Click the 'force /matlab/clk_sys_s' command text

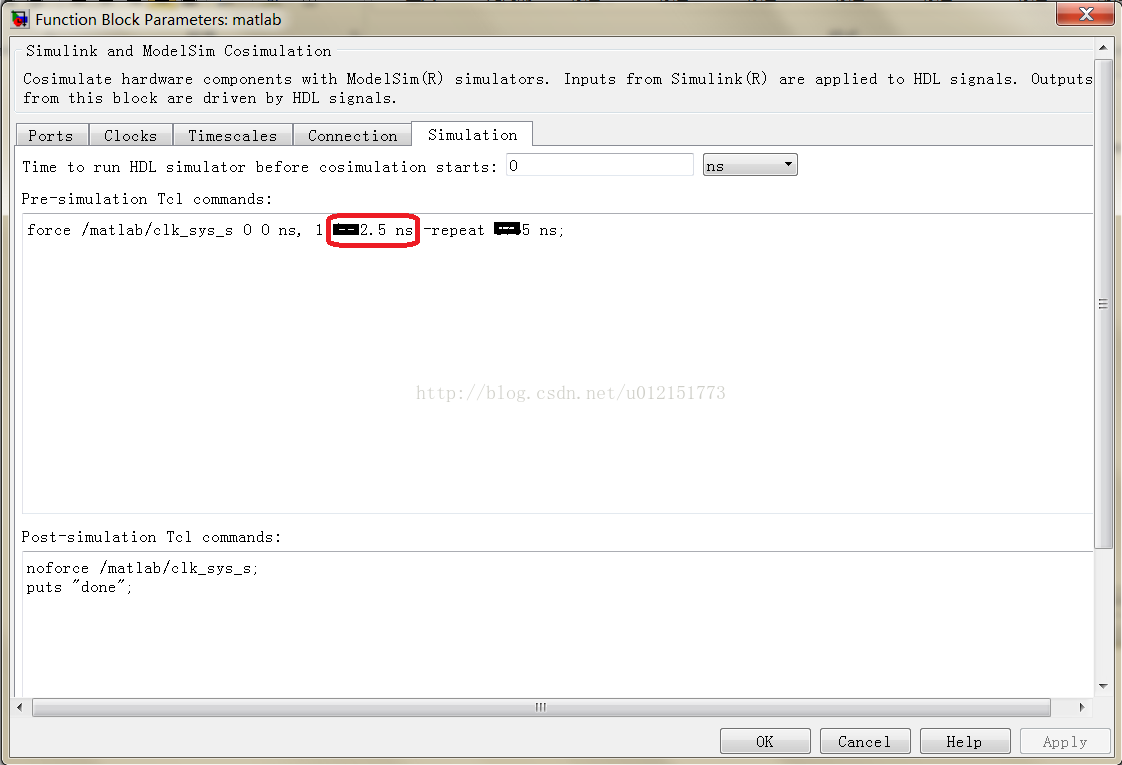[130, 230]
